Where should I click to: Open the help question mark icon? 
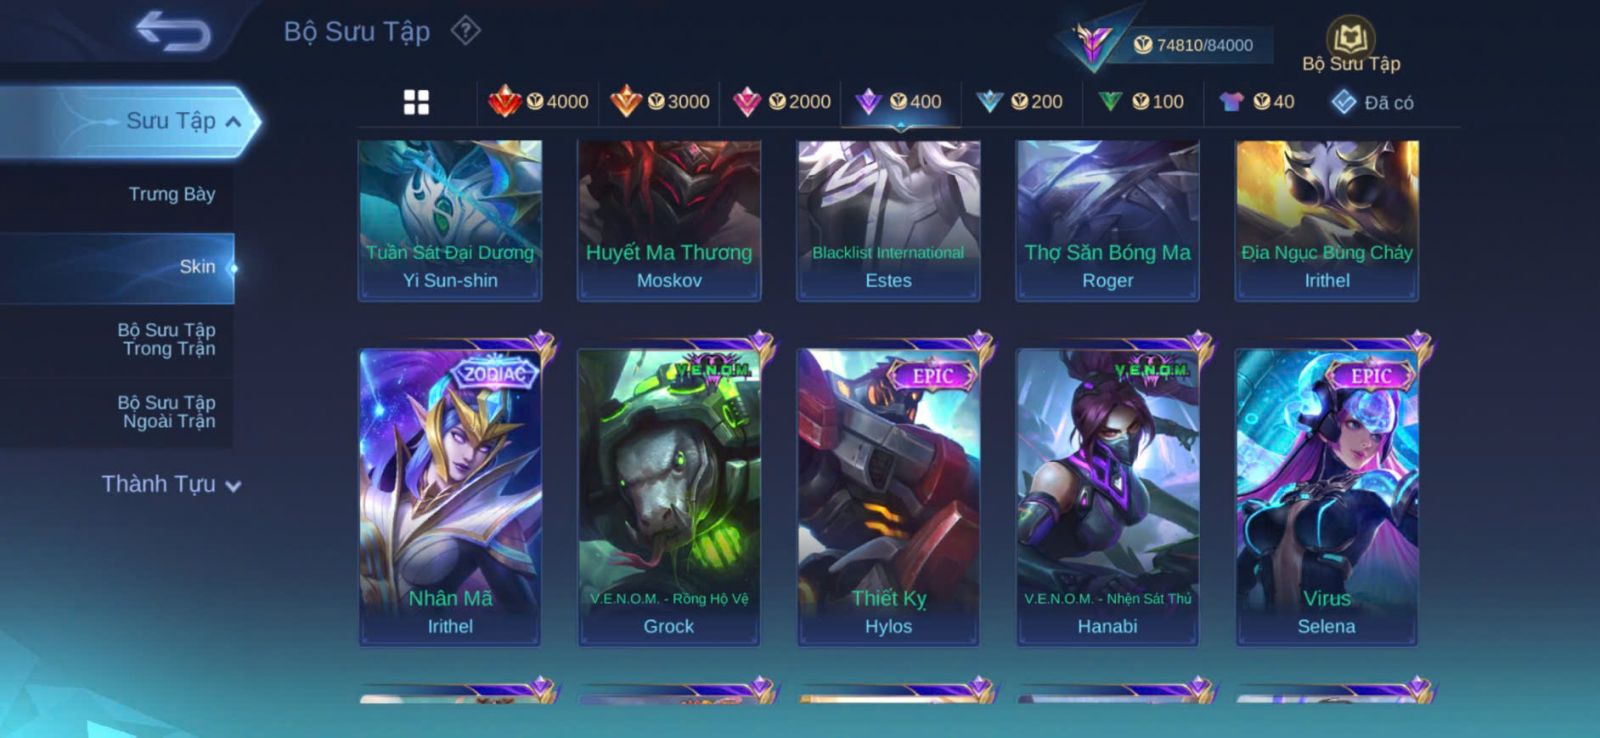[465, 31]
